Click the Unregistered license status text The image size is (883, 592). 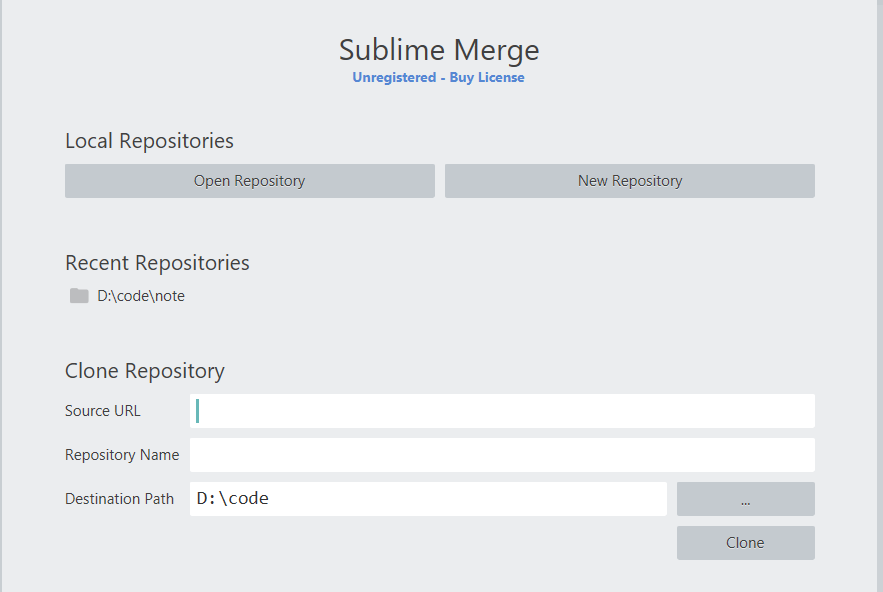(393, 76)
